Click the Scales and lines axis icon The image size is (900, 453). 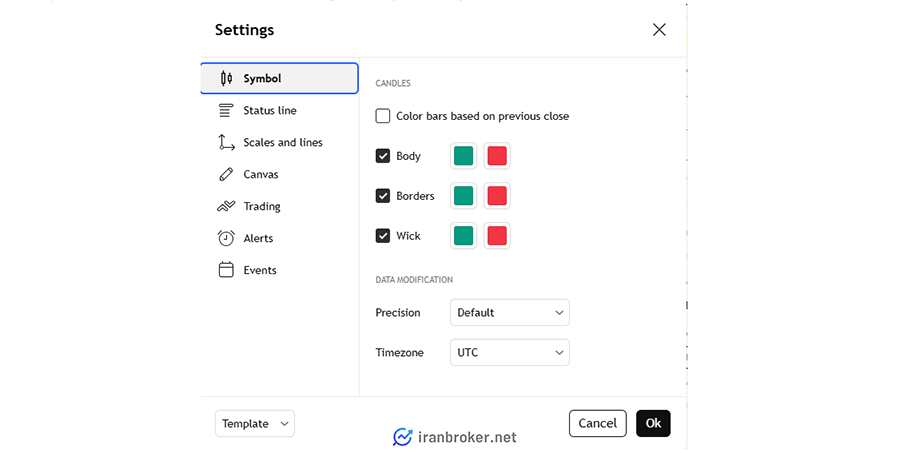(226, 142)
